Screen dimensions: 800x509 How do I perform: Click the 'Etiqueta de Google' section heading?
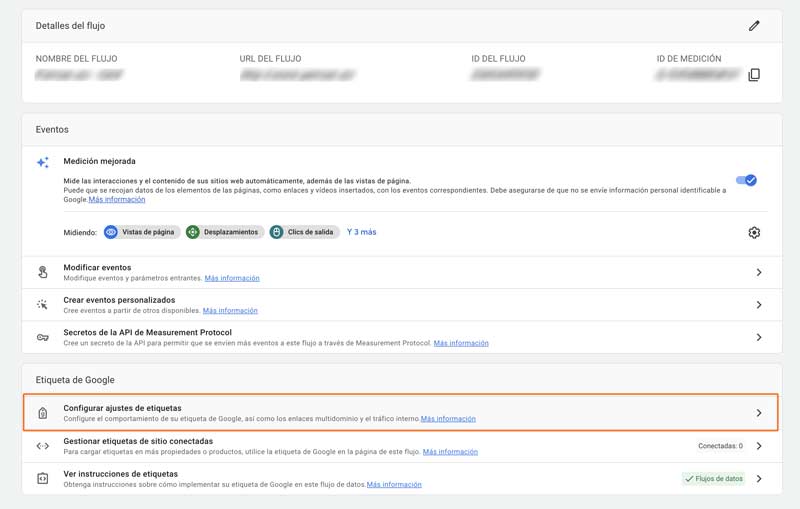pyautogui.click(x=75, y=380)
